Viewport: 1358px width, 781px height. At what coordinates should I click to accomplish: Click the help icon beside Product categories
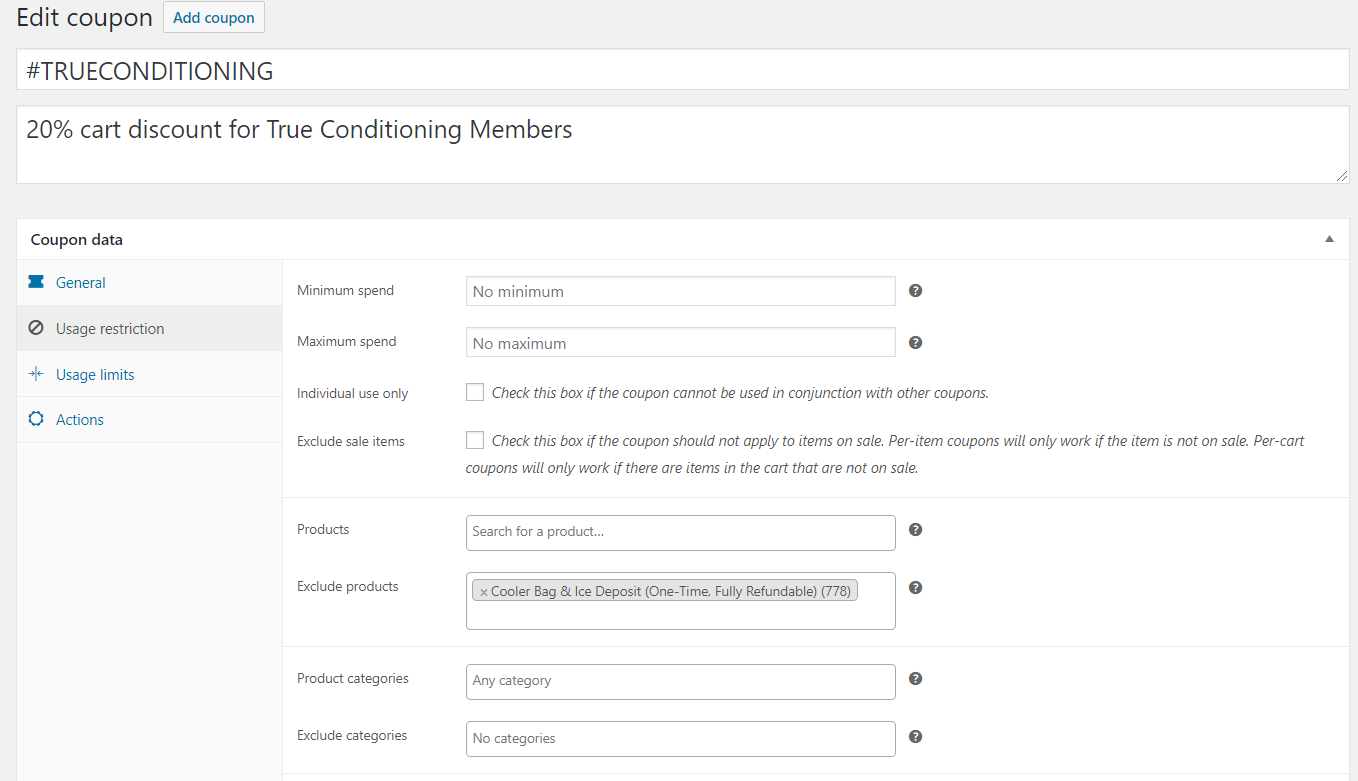[915, 679]
